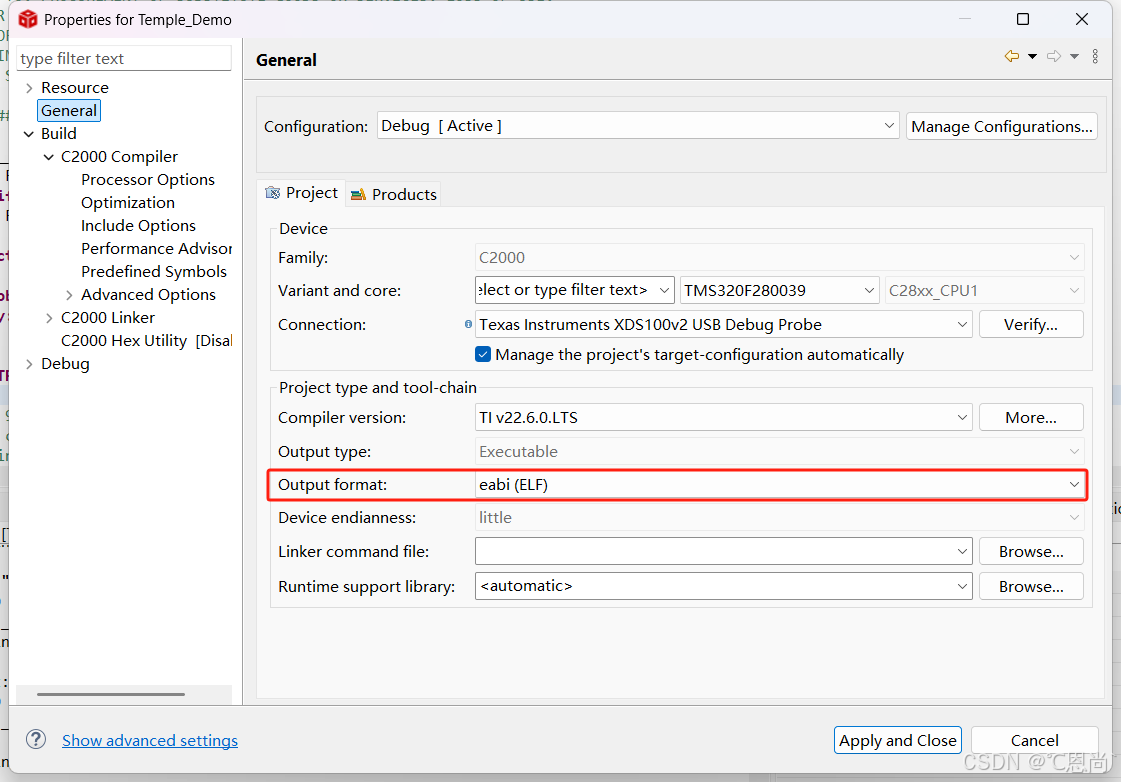Click Manage Configurations button

pyautogui.click(x=1002, y=127)
